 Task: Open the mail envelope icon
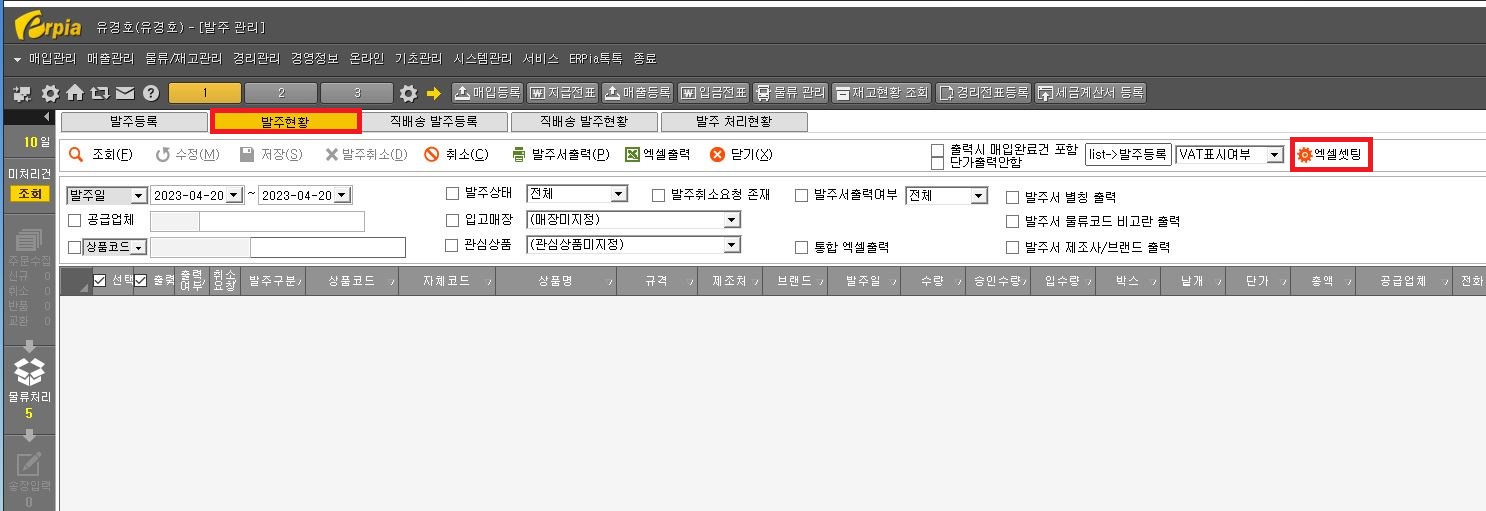(x=125, y=93)
